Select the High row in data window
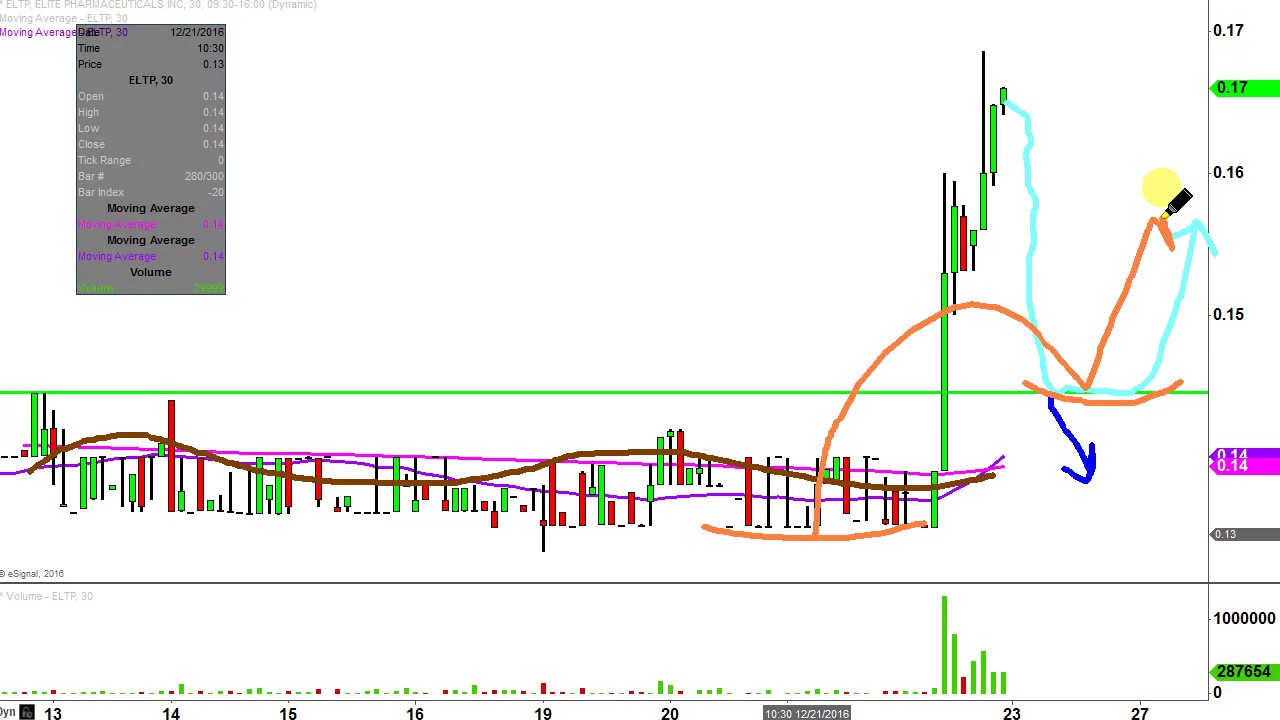Image resolution: width=1280 pixels, height=720 pixels. pos(151,112)
